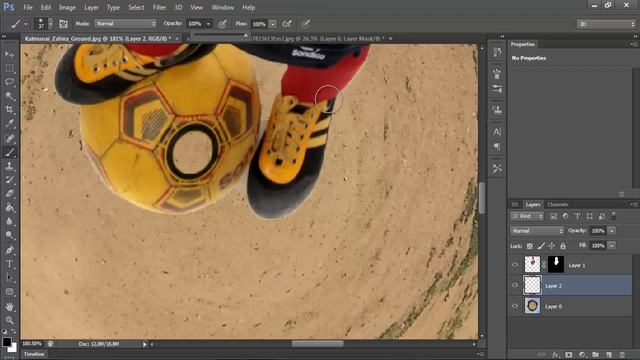Select the Eraser tool
The height and width of the screenshot is (360, 640).
(9, 194)
